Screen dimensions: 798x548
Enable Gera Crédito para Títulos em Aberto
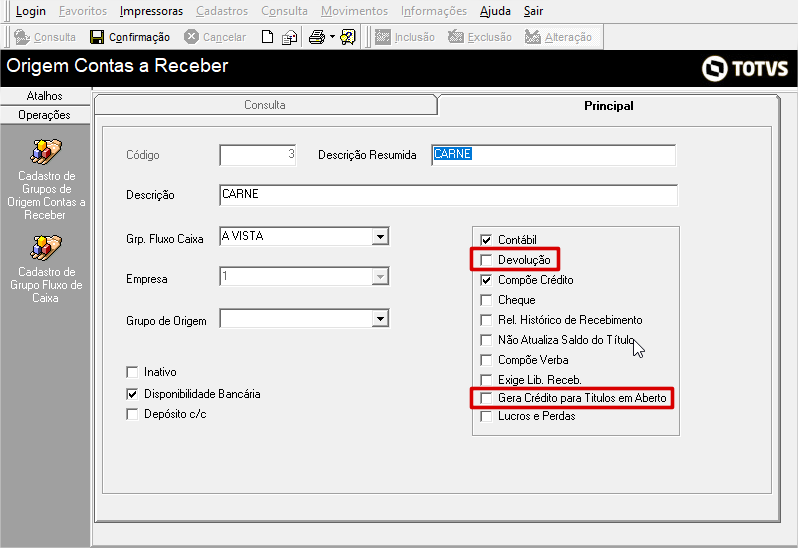486,398
